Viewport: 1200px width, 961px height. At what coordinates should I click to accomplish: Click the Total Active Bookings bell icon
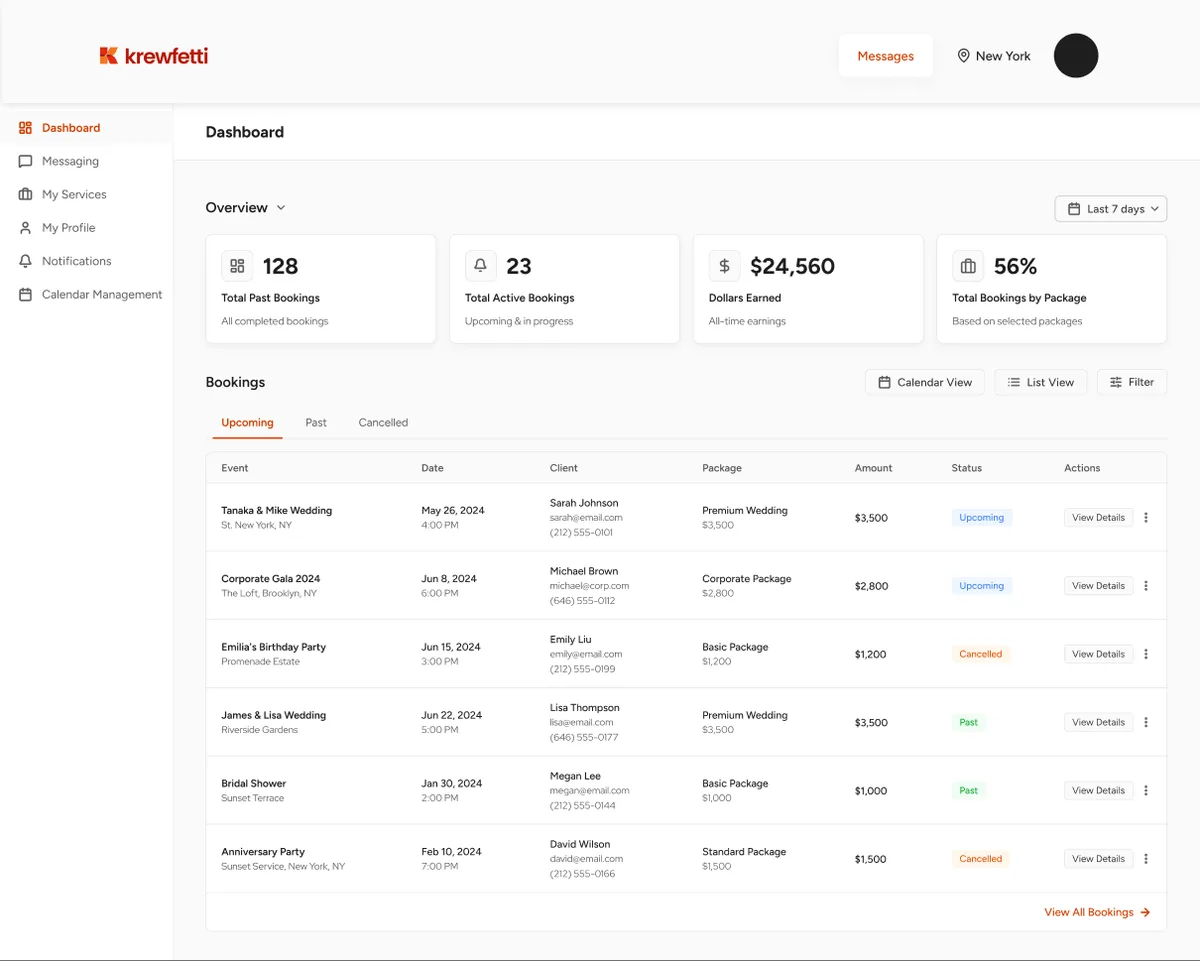481,266
